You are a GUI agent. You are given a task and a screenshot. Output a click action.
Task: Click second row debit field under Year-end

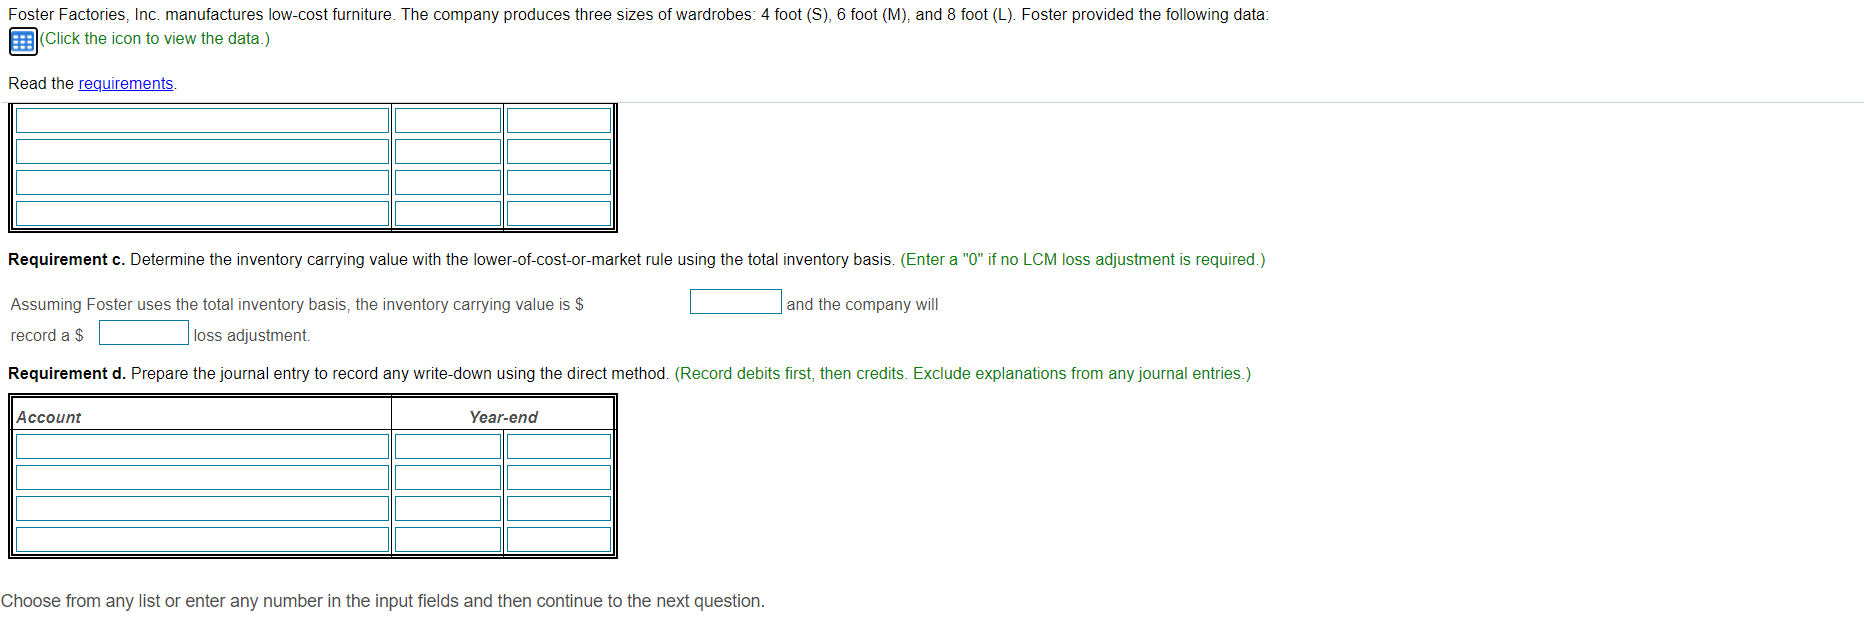point(448,477)
